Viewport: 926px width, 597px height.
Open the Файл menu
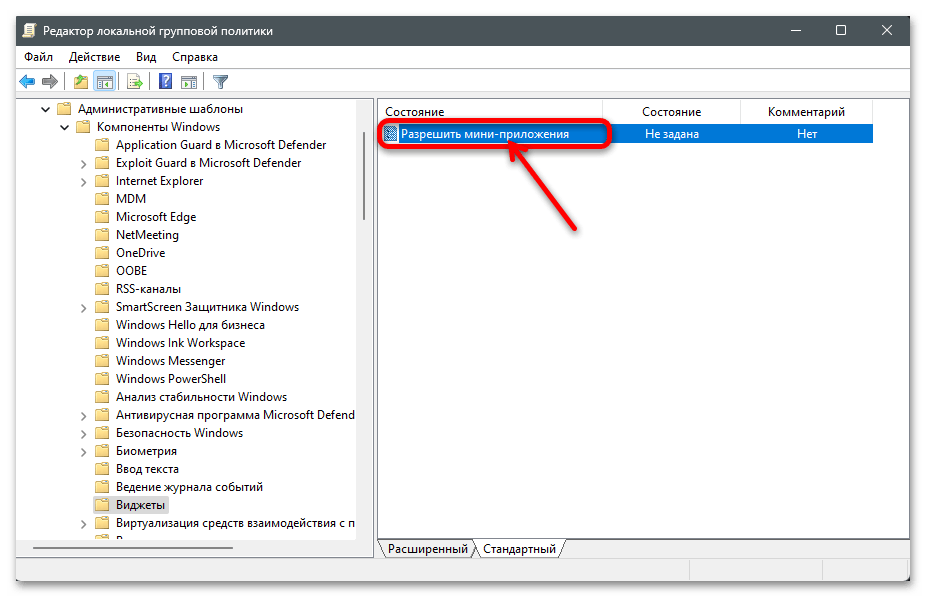click(38, 57)
